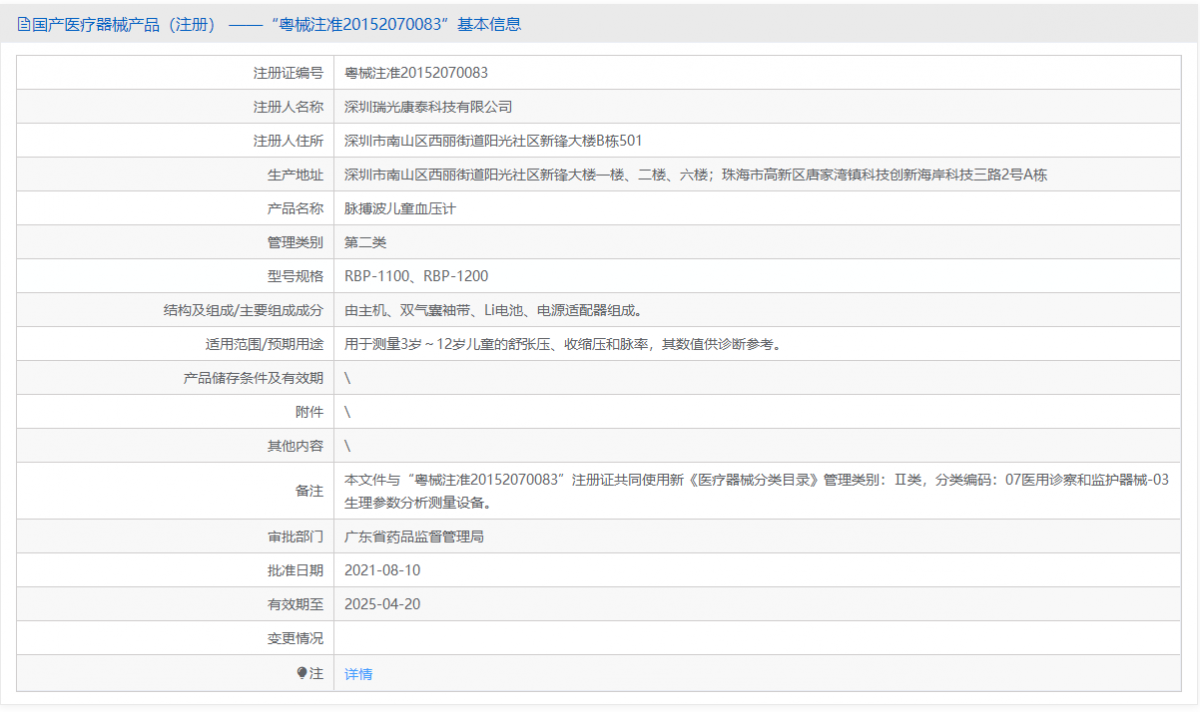This screenshot has height=712, width=1200.
Task: Select model value RBP-1100、RBP-1200
Action: pos(416,276)
